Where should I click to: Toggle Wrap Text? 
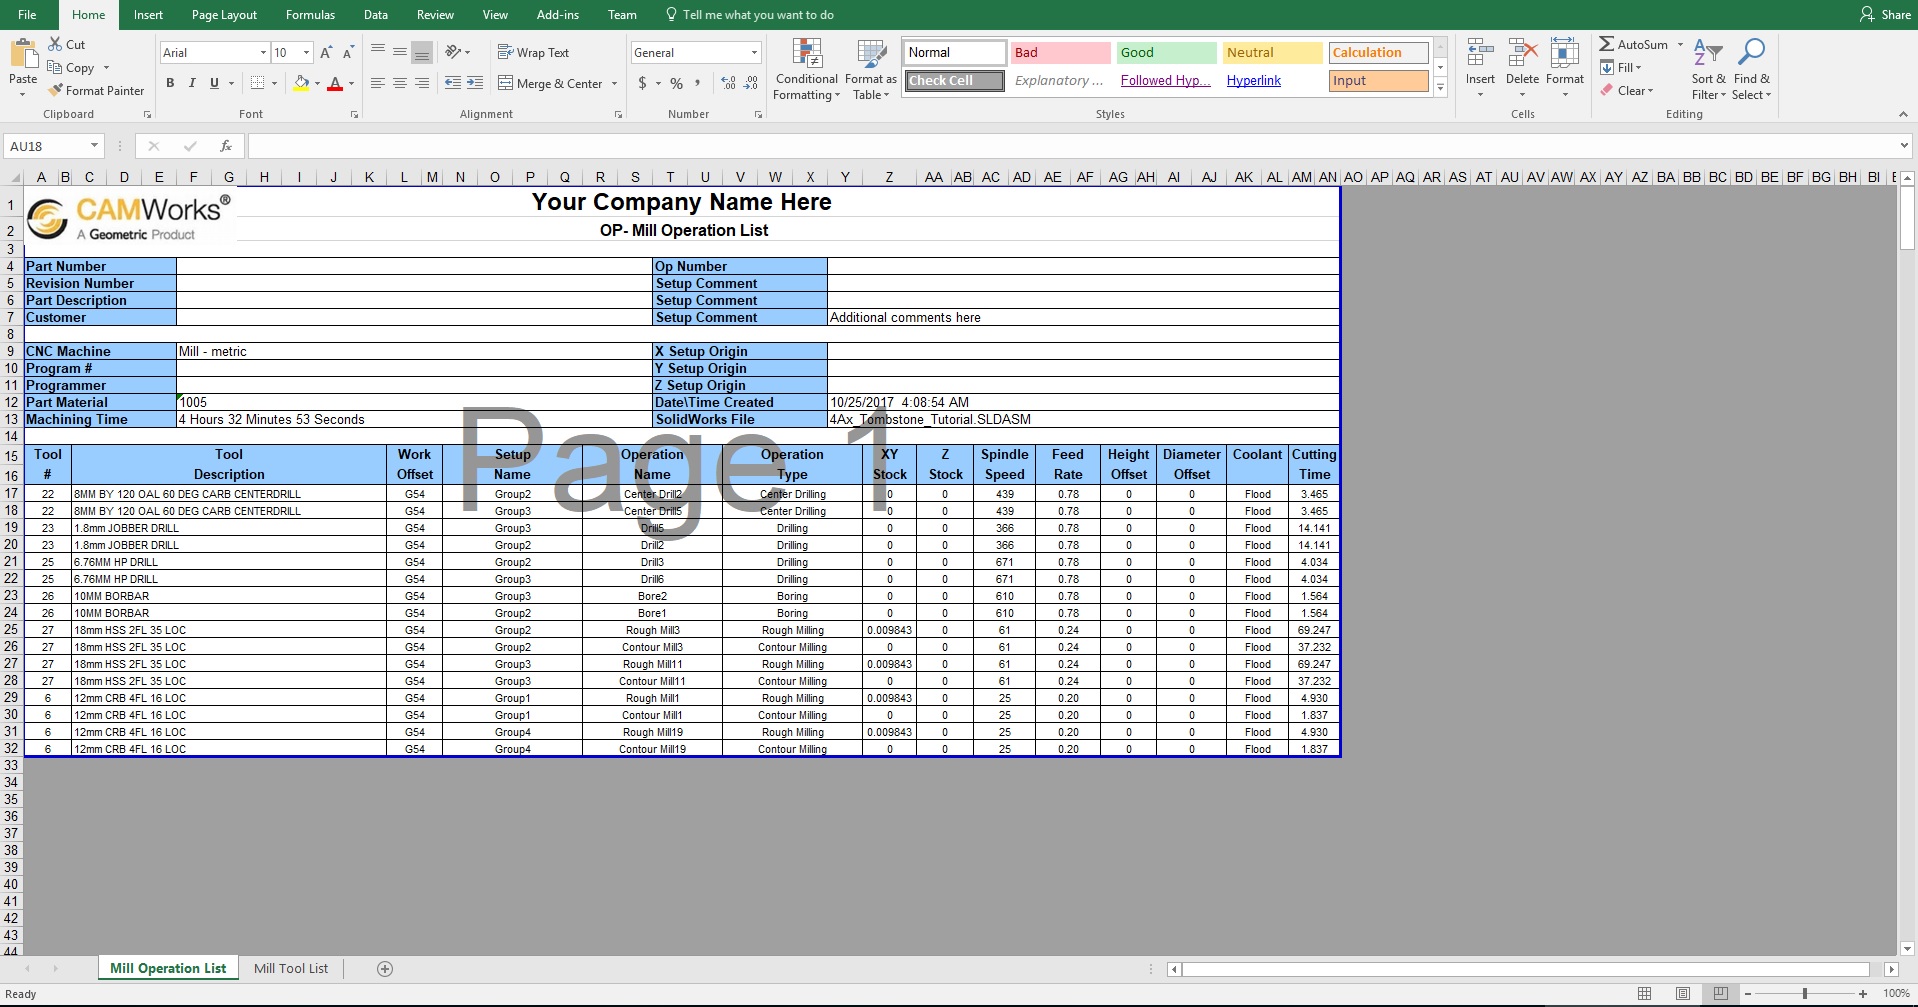(x=535, y=52)
